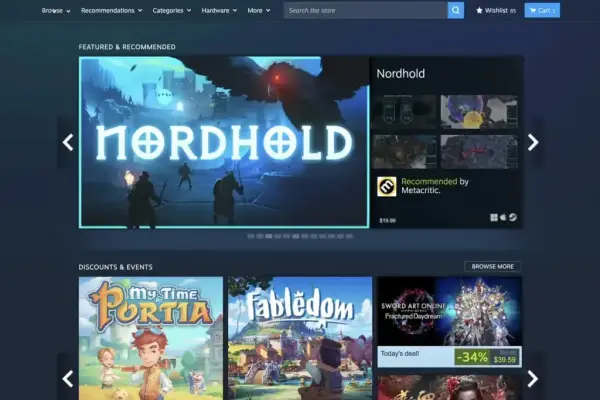600x400 pixels.
Task: Click the Metacritic logo icon
Action: (386, 186)
